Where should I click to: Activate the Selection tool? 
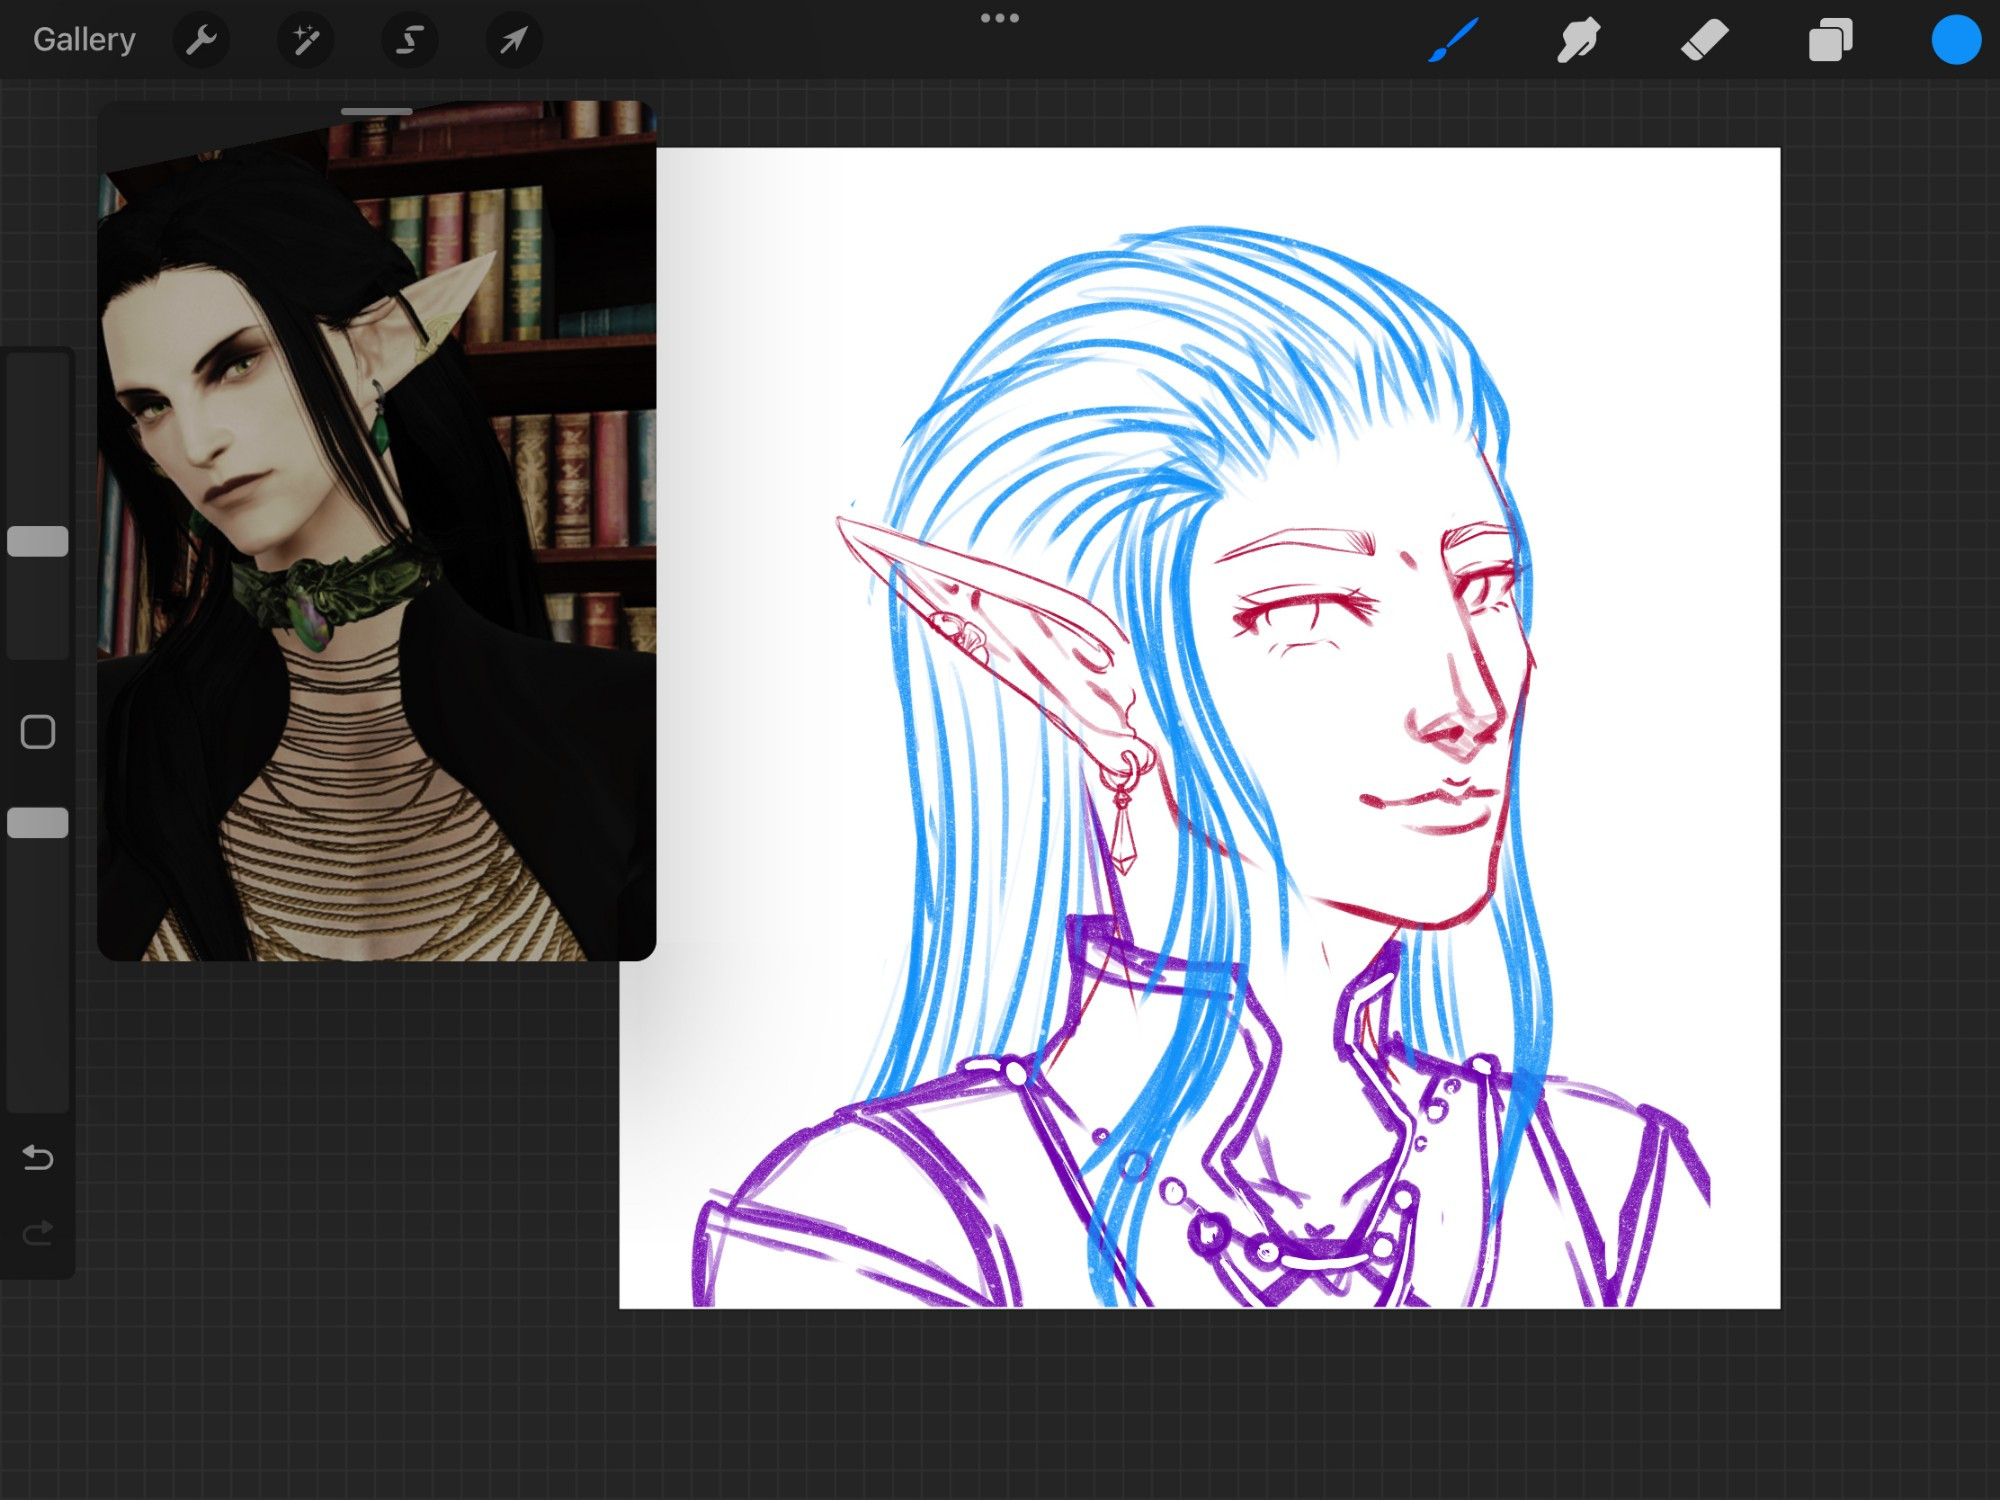[410, 40]
